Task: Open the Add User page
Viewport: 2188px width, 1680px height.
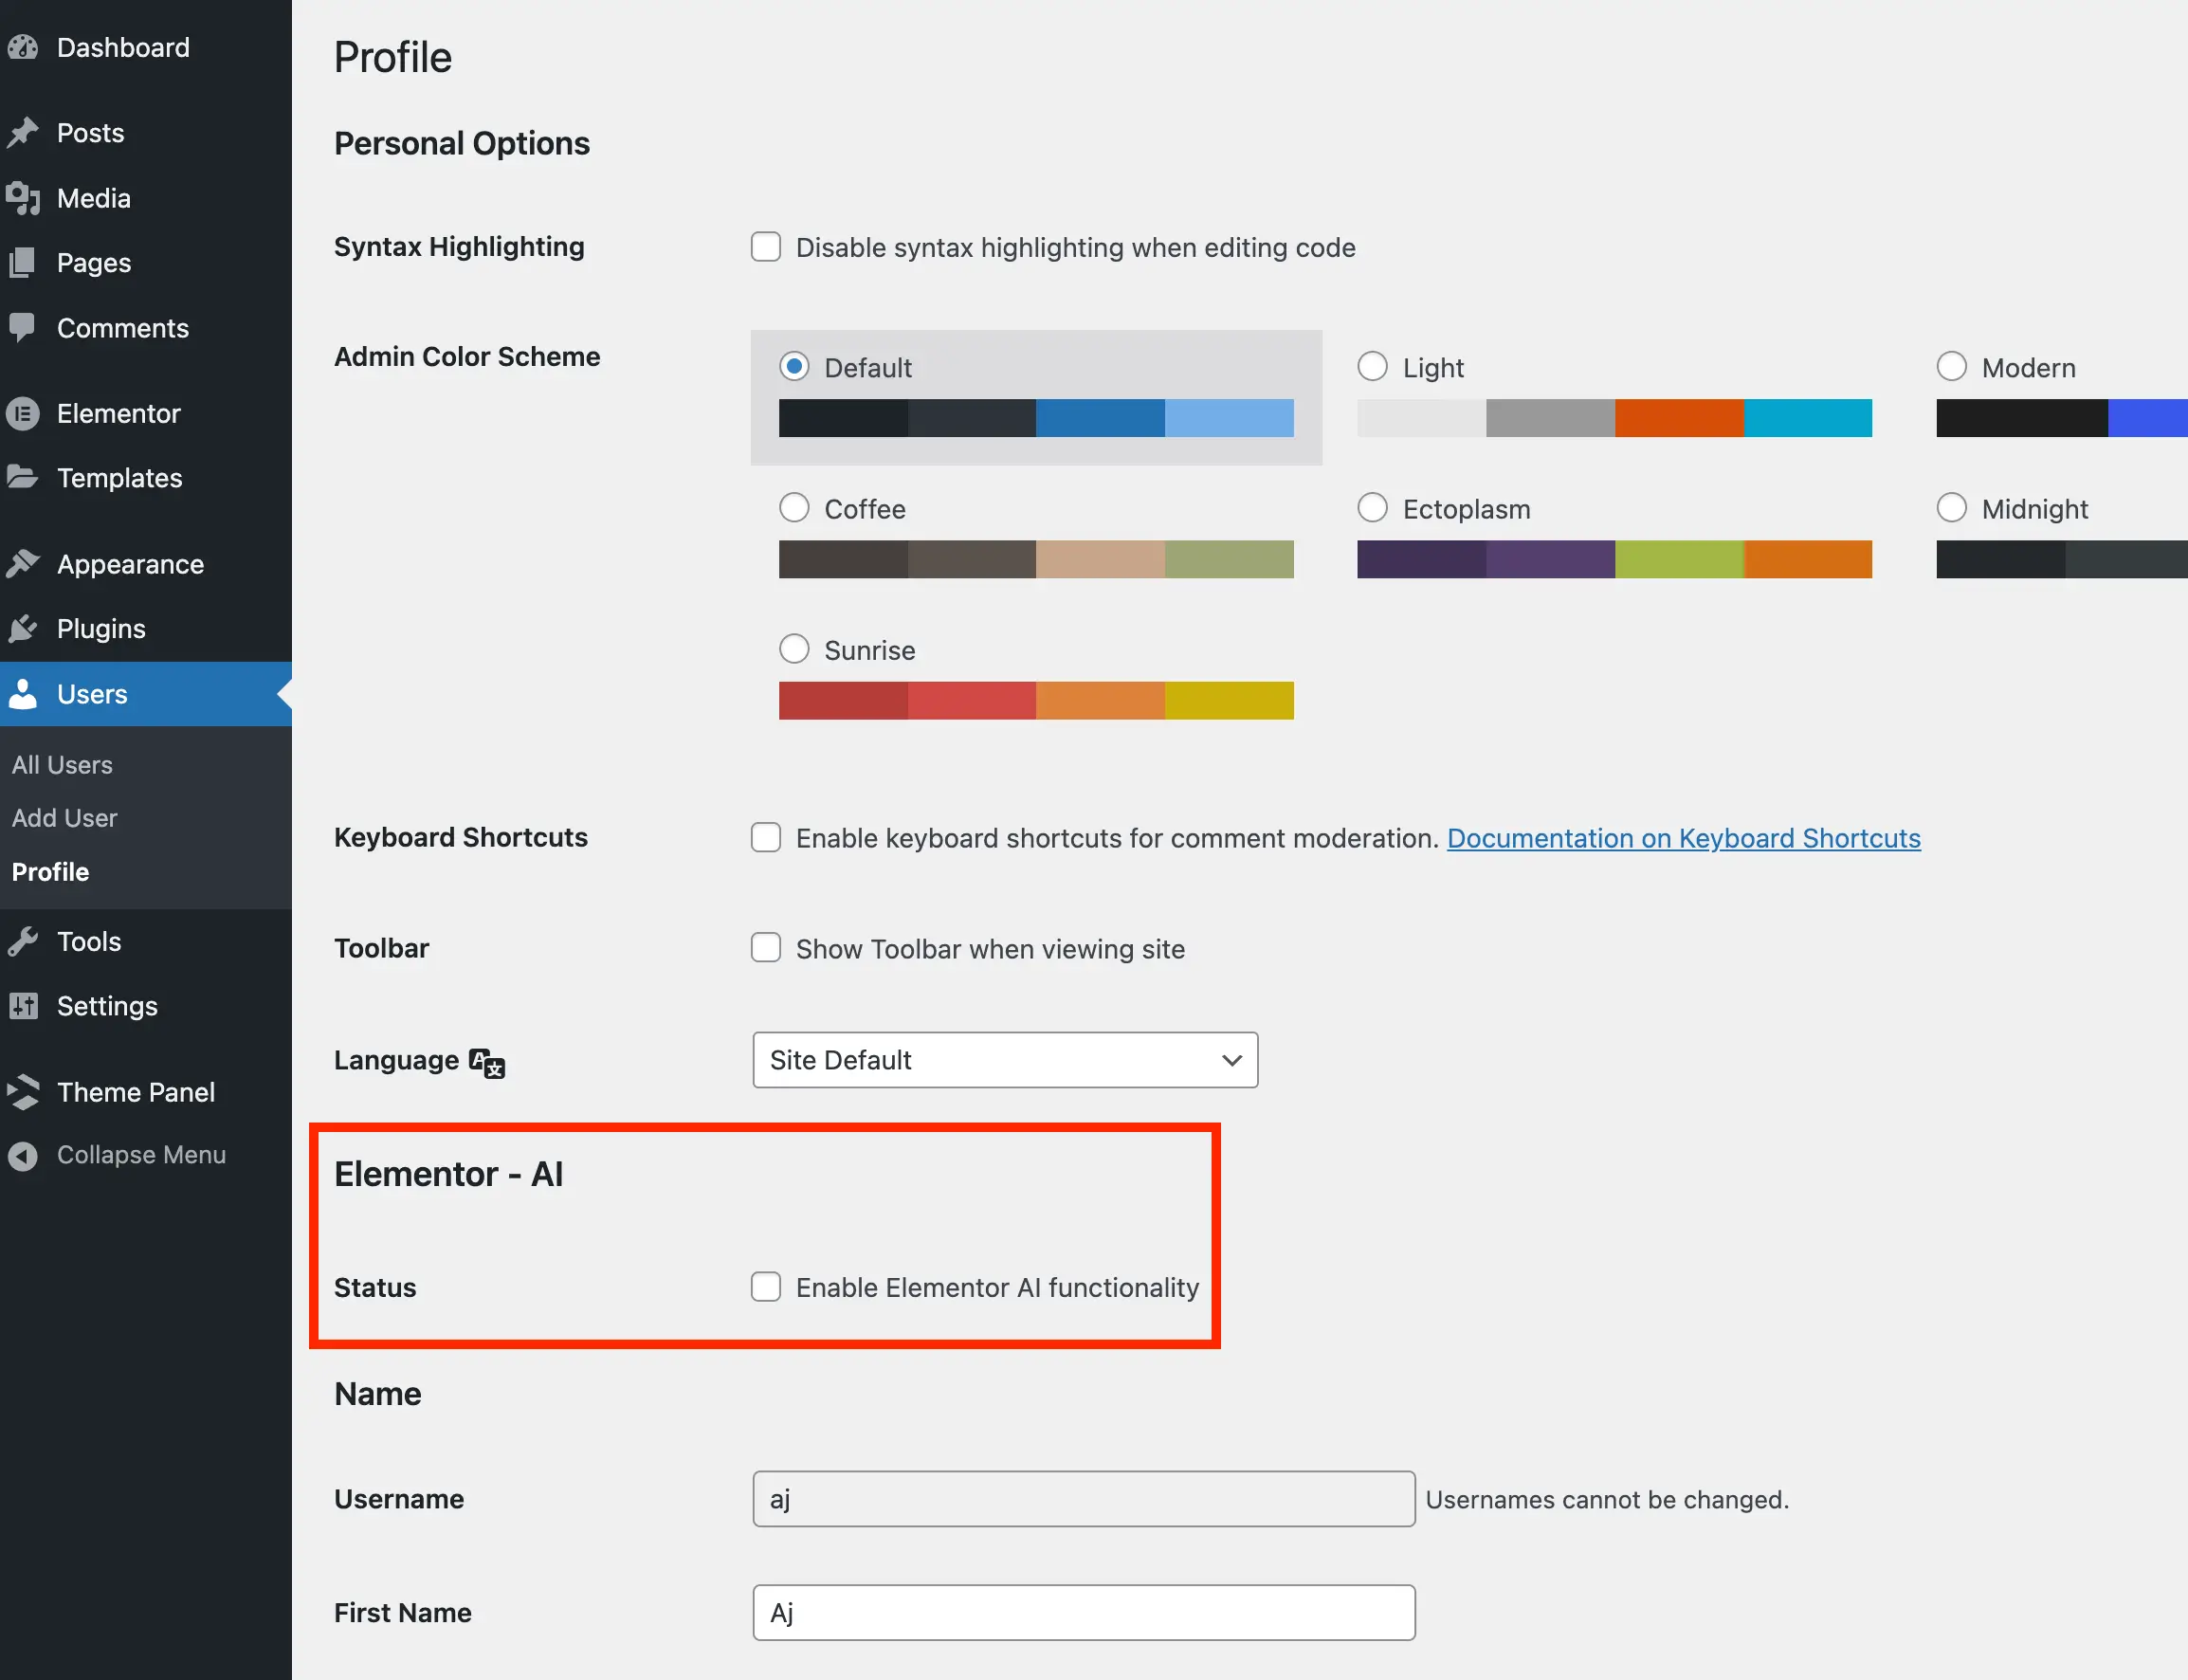Action: (x=65, y=817)
